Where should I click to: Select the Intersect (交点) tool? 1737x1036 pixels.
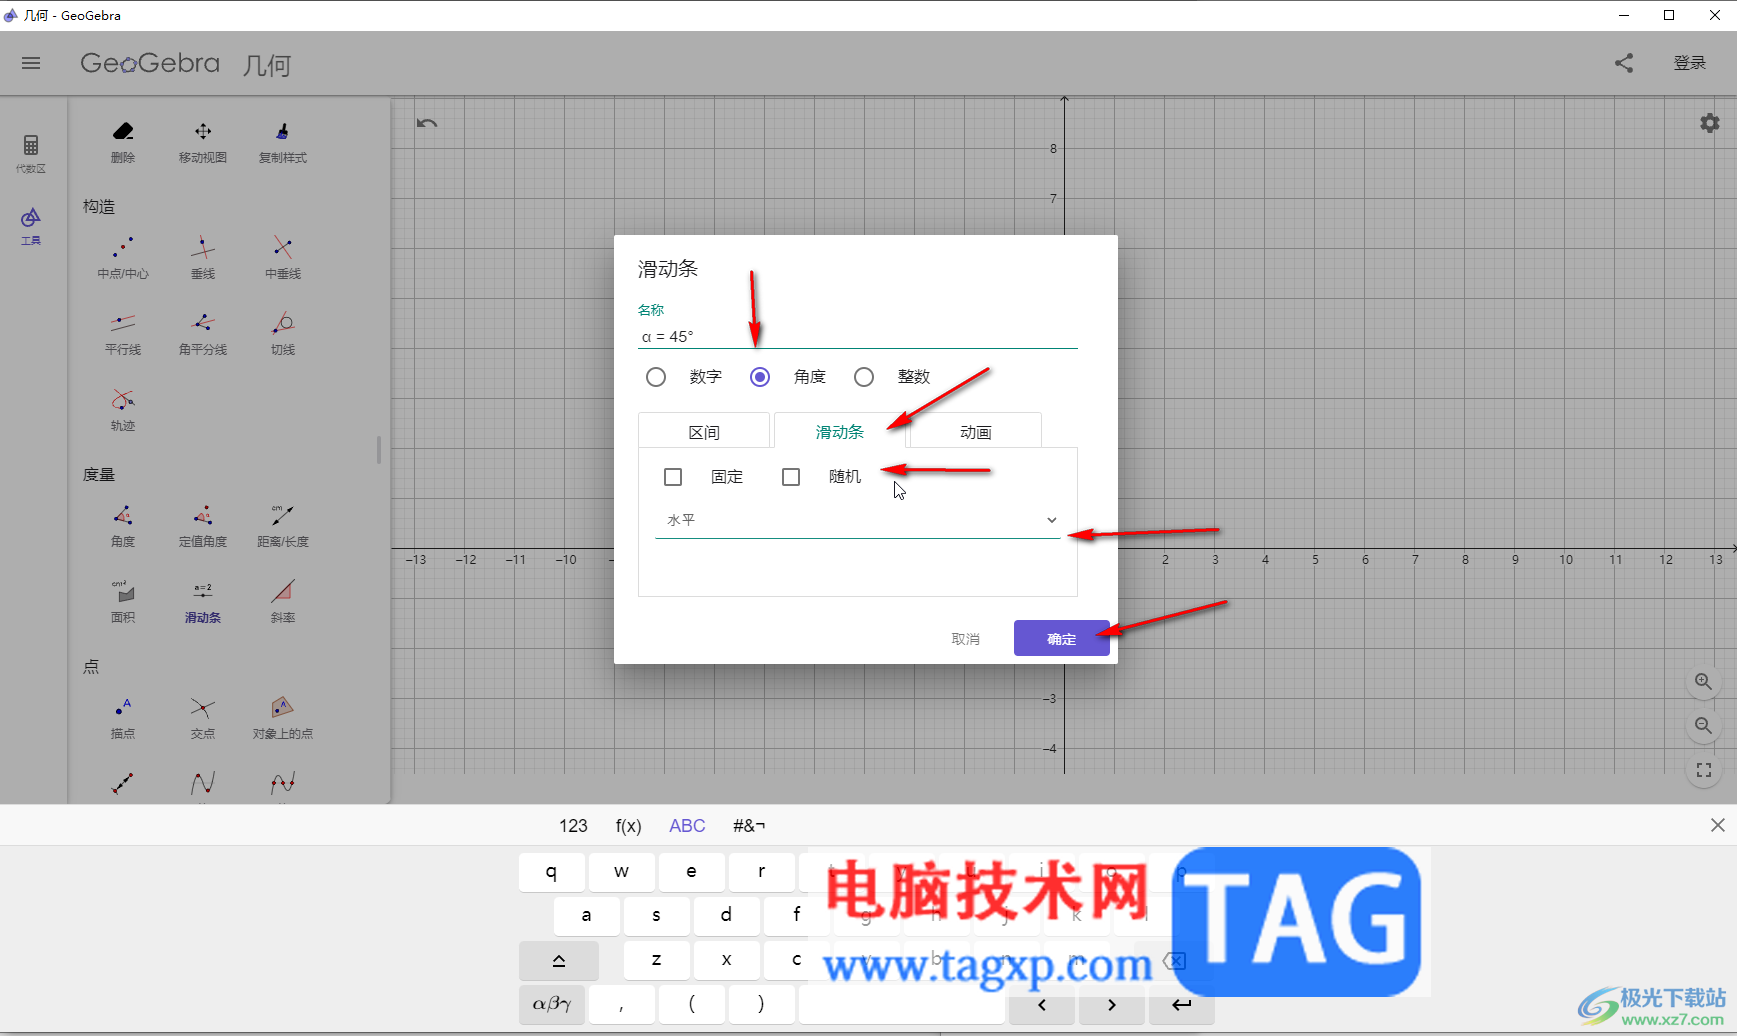(203, 718)
